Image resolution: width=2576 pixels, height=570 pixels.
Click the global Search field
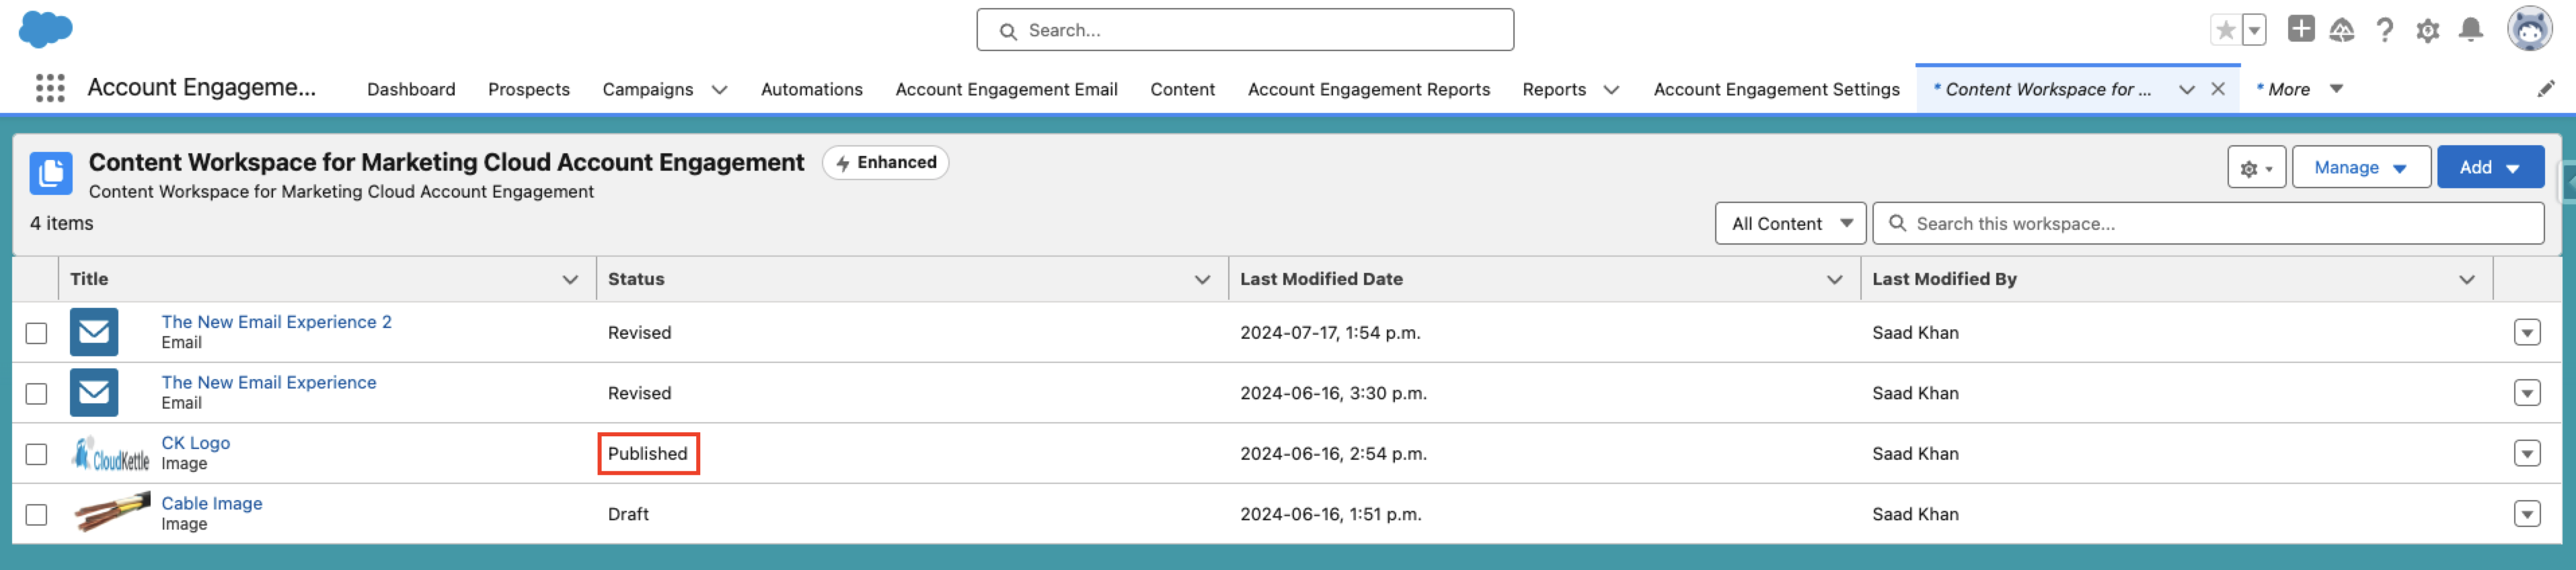coord(1244,30)
